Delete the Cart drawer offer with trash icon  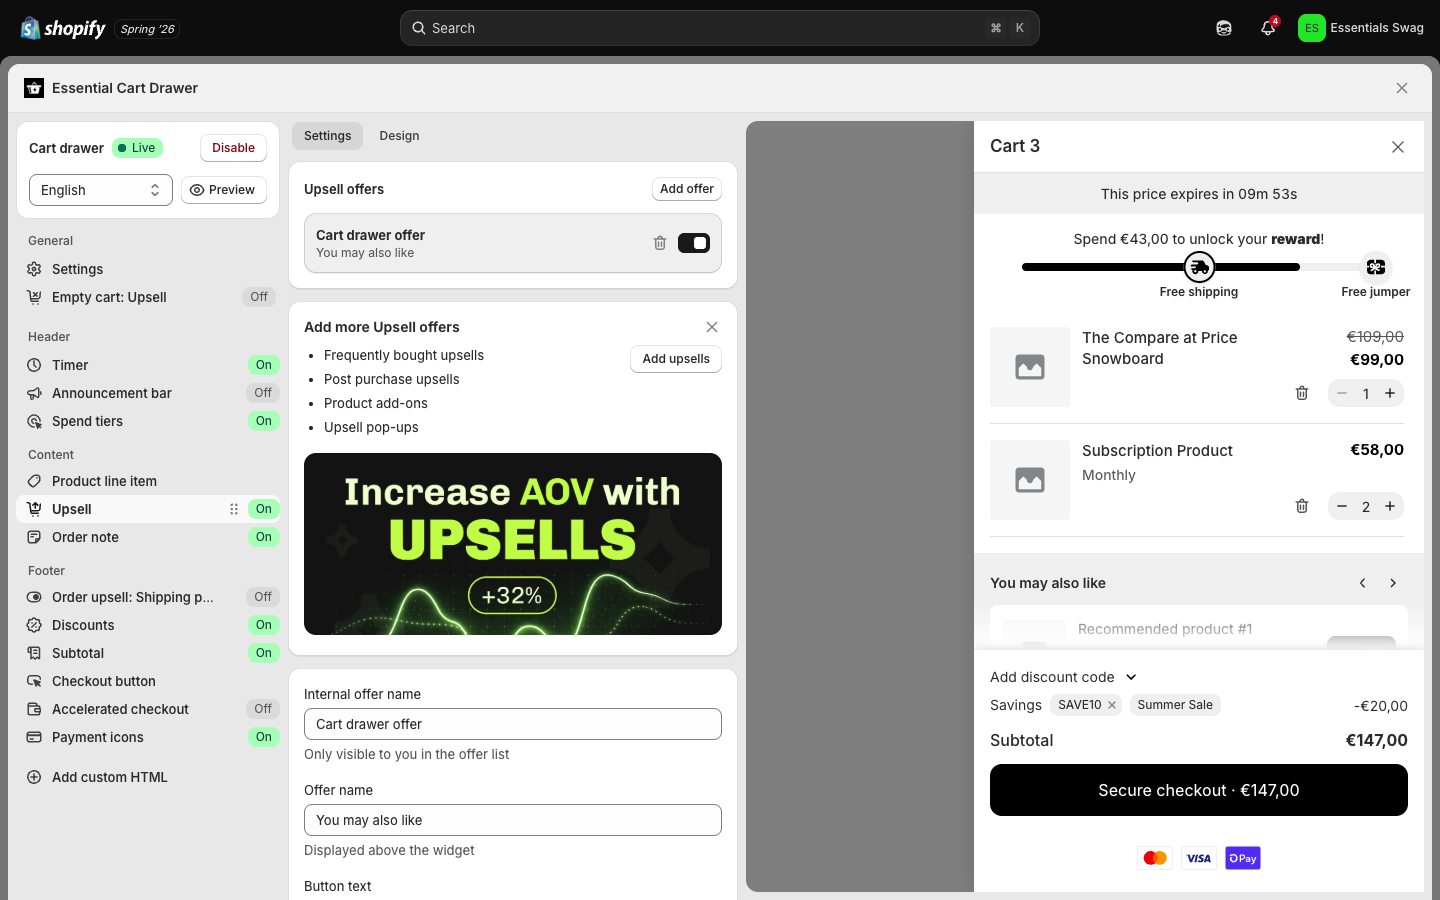pyautogui.click(x=660, y=243)
